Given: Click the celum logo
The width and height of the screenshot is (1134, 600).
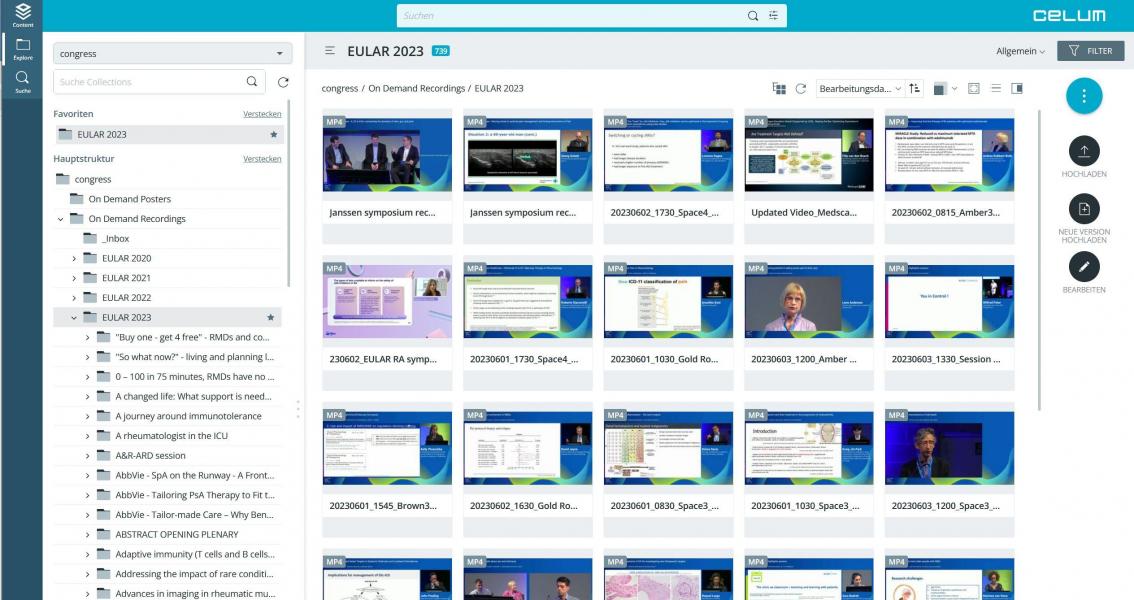Looking at the screenshot, I should [x=1069, y=15].
